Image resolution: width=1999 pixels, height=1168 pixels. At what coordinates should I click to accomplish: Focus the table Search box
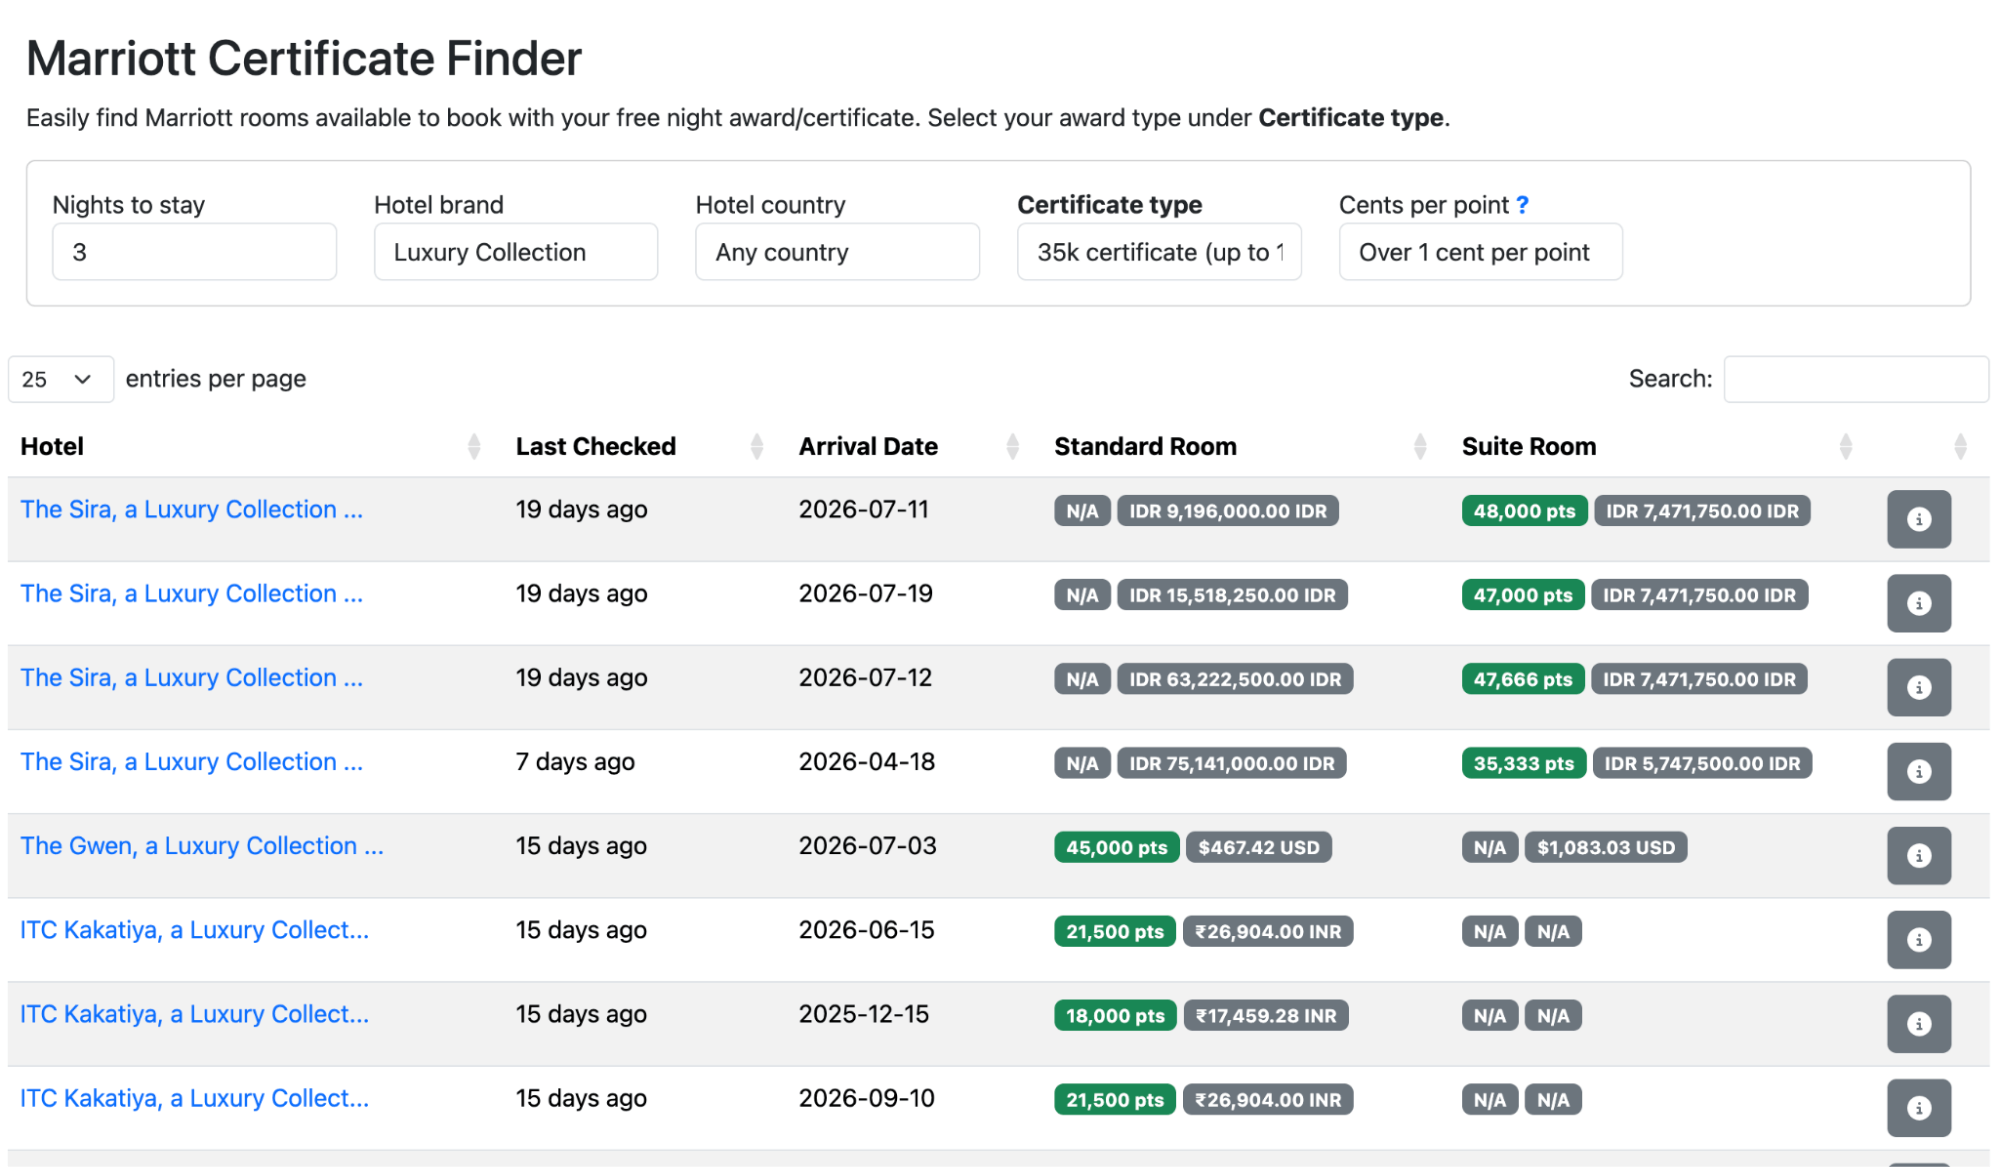coord(1855,379)
